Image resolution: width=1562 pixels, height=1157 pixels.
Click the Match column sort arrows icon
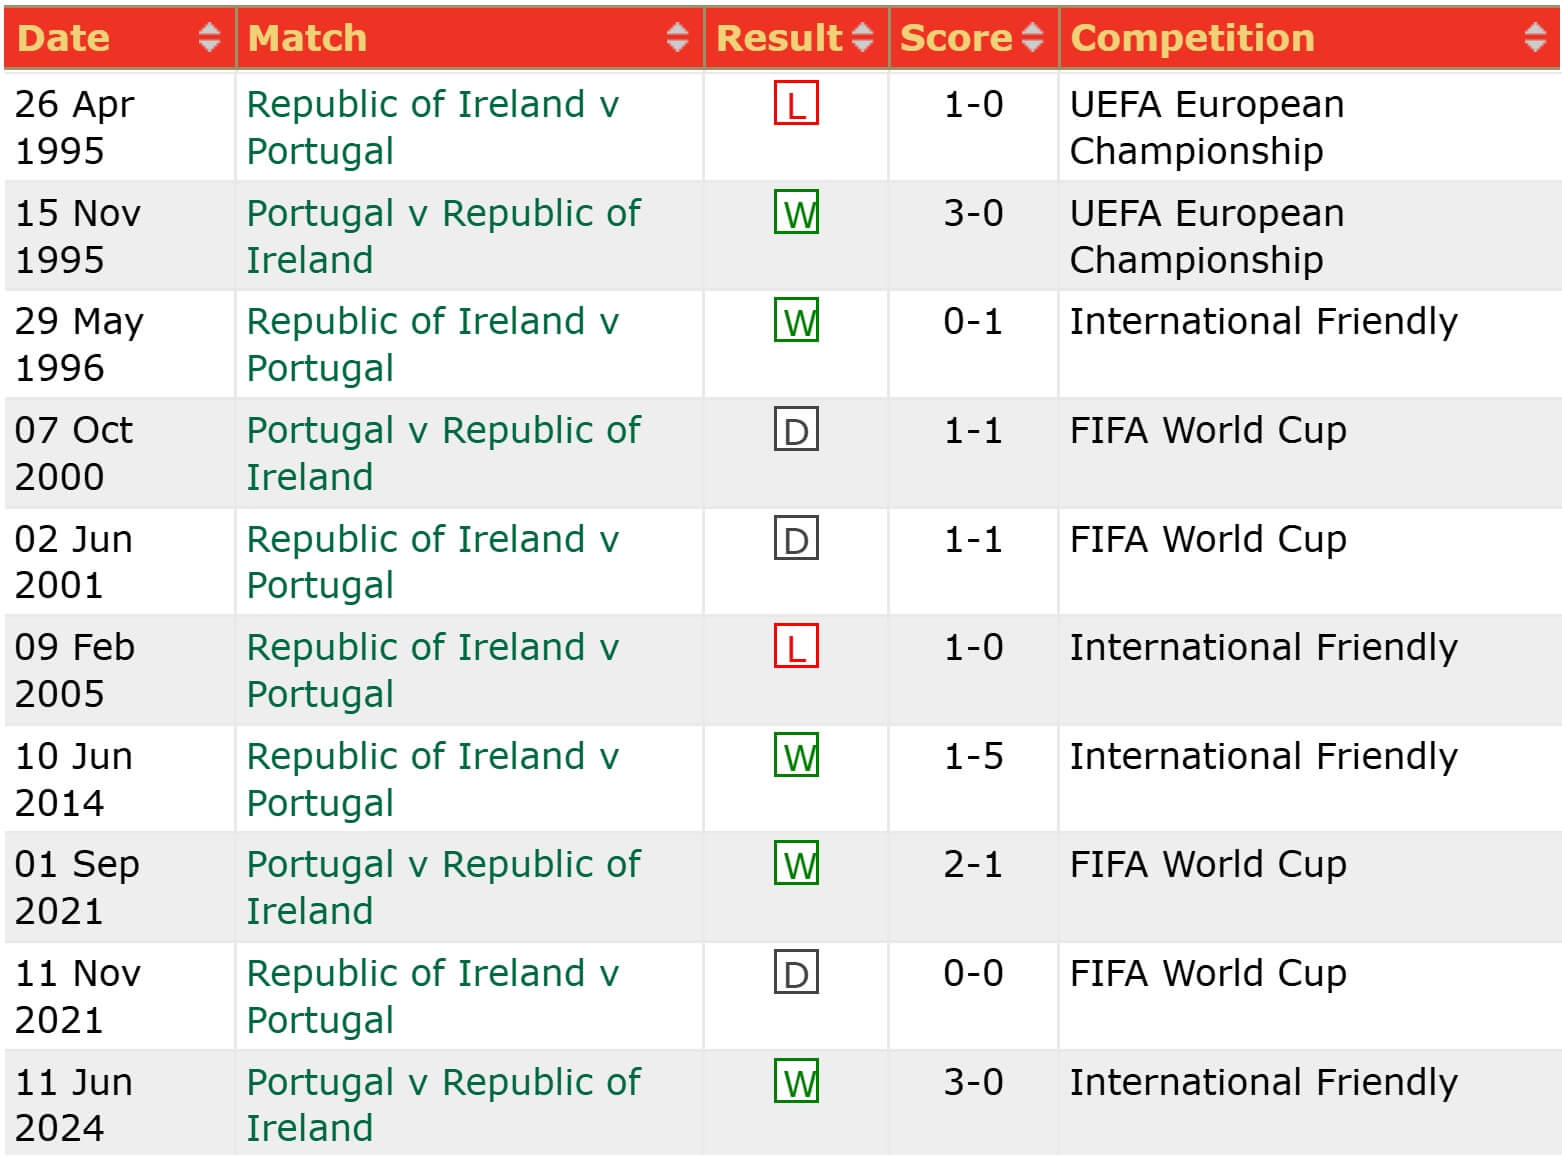click(677, 38)
